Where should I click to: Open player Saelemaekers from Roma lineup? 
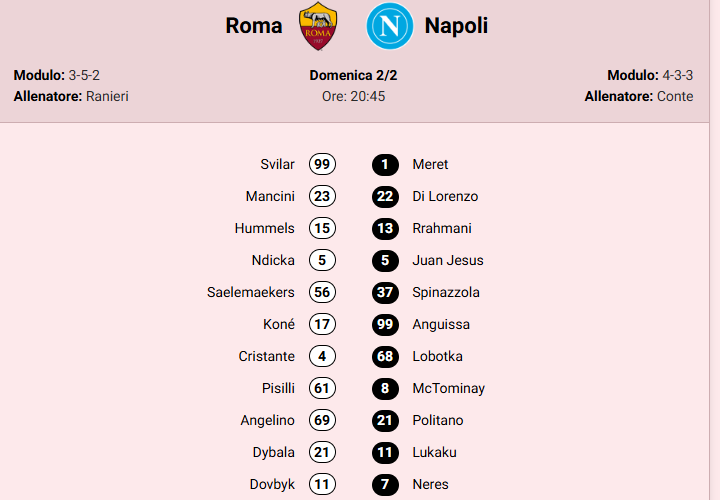coord(251,293)
